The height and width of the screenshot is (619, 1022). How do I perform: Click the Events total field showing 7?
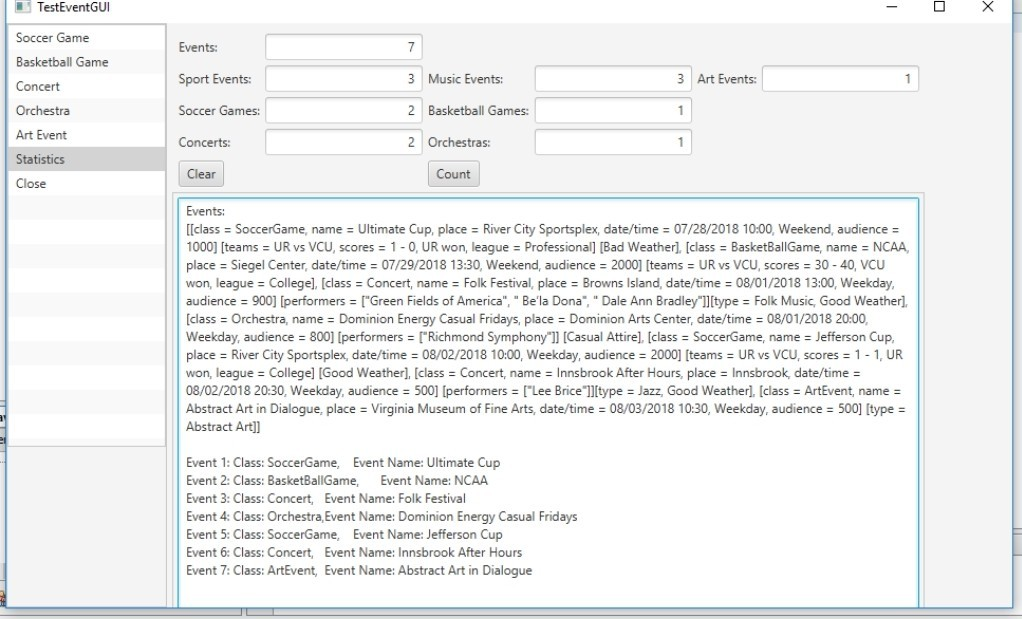[x=341, y=46]
